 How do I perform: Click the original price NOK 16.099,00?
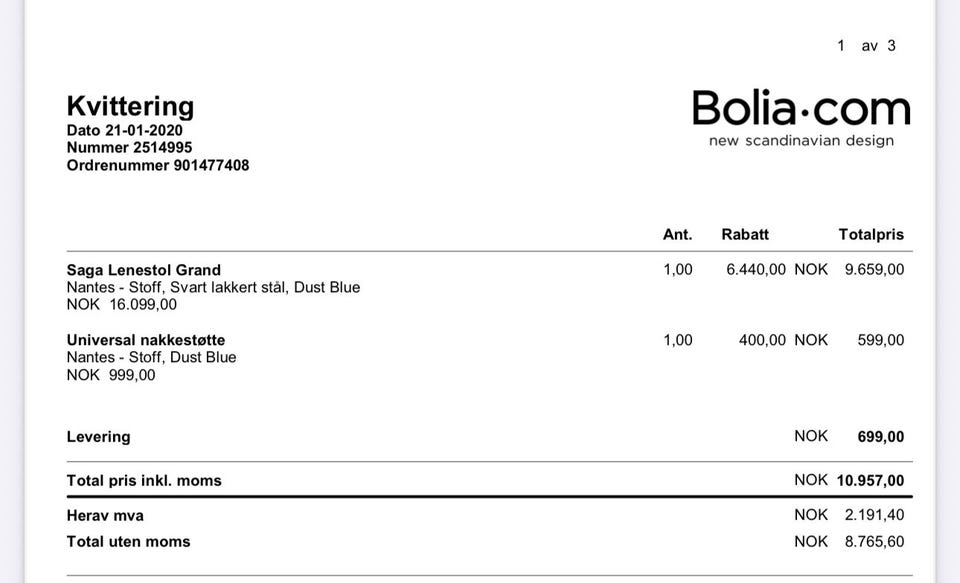pyautogui.click(x=122, y=304)
